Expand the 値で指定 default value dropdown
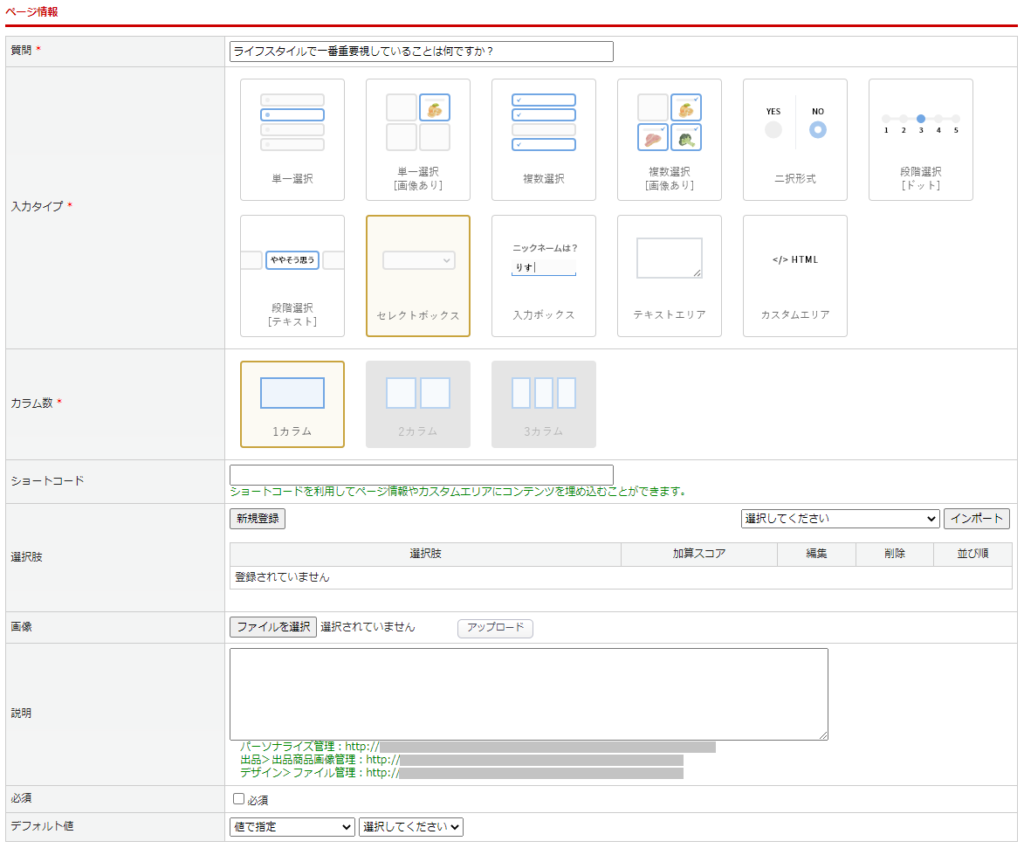Image resolution: width=1024 pixels, height=855 pixels. pos(292,827)
